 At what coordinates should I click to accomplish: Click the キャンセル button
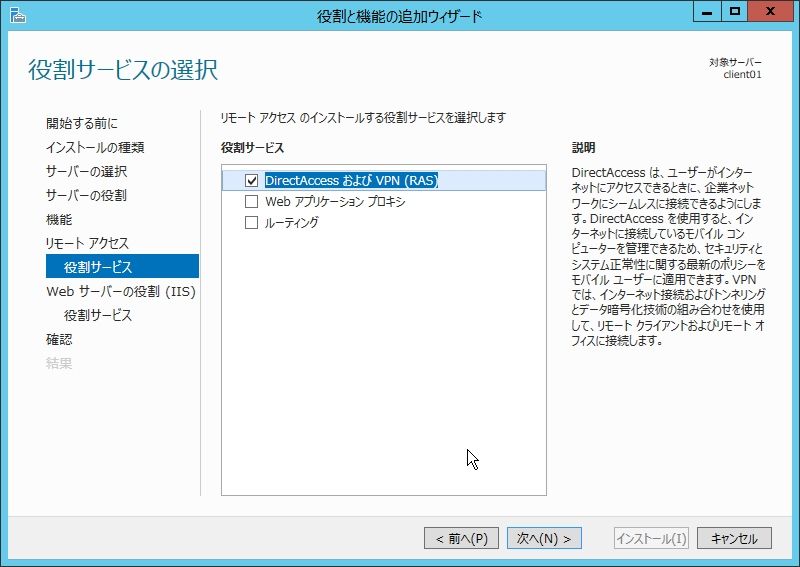tap(734, 538)
